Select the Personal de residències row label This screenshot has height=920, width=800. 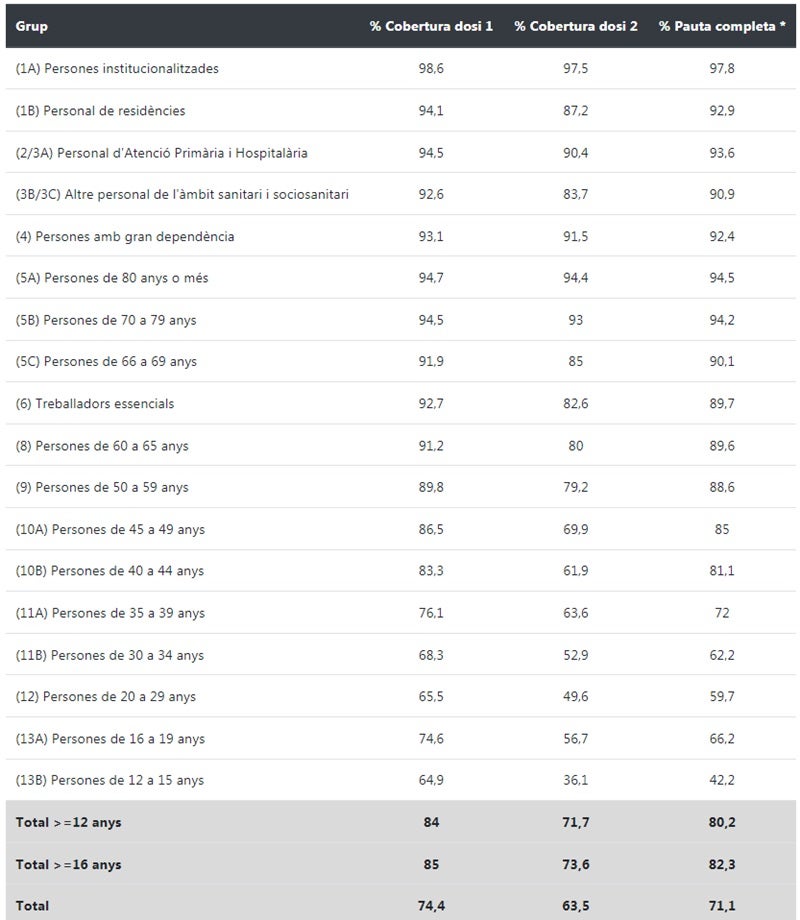101,111
